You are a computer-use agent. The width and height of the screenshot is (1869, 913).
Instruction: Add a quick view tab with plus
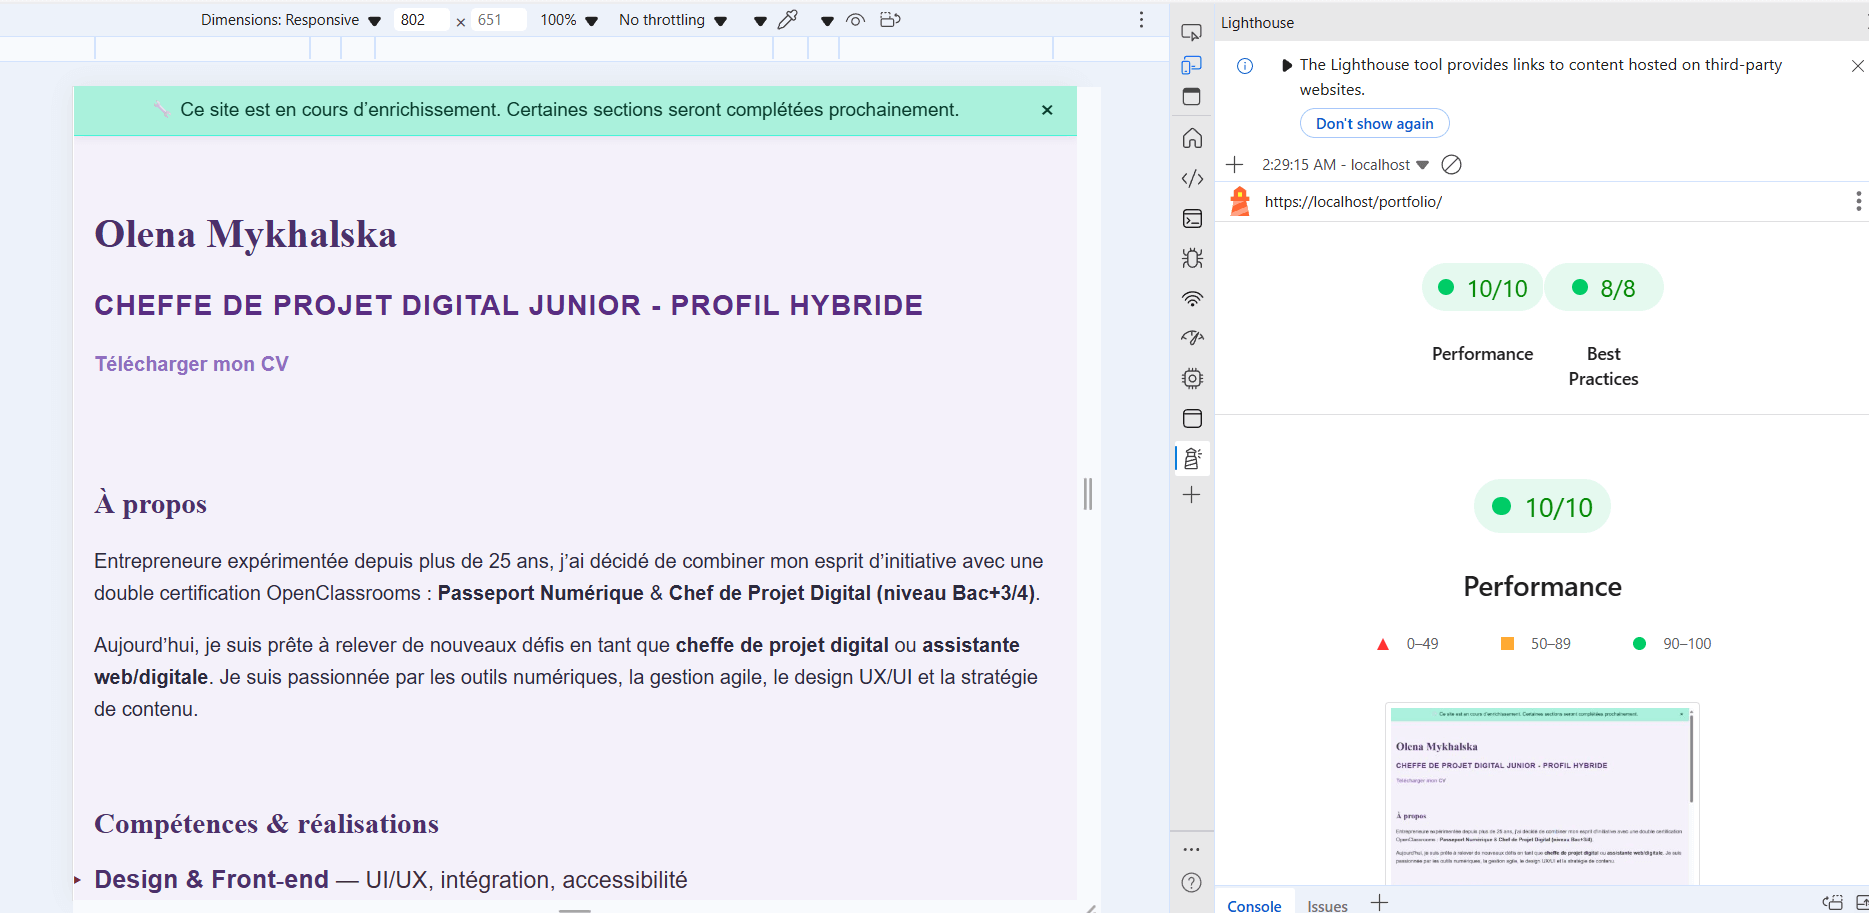(x=1379, y=903)
